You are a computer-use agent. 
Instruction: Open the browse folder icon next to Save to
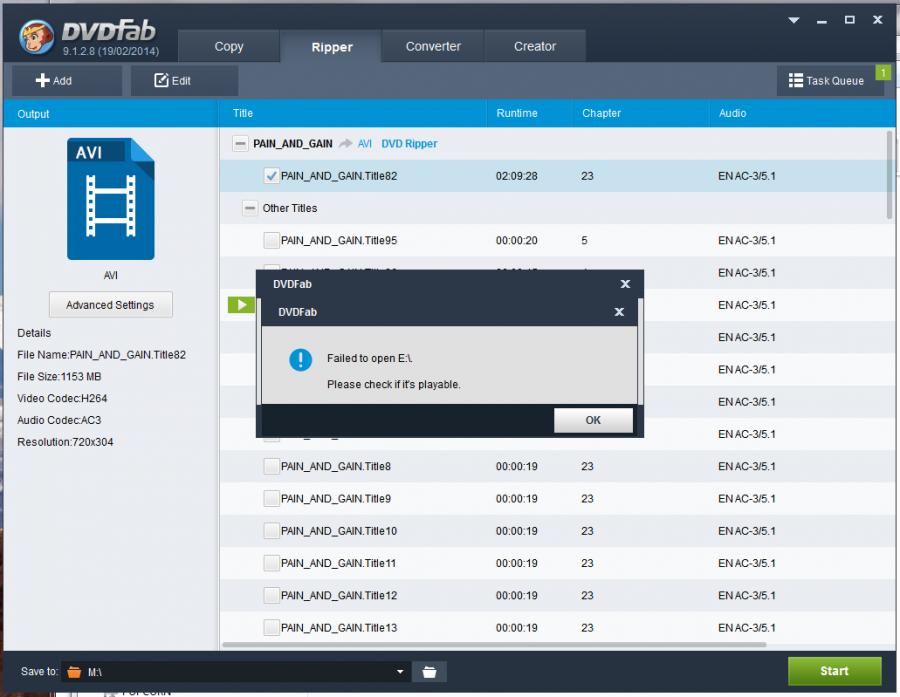pos(429,672)
